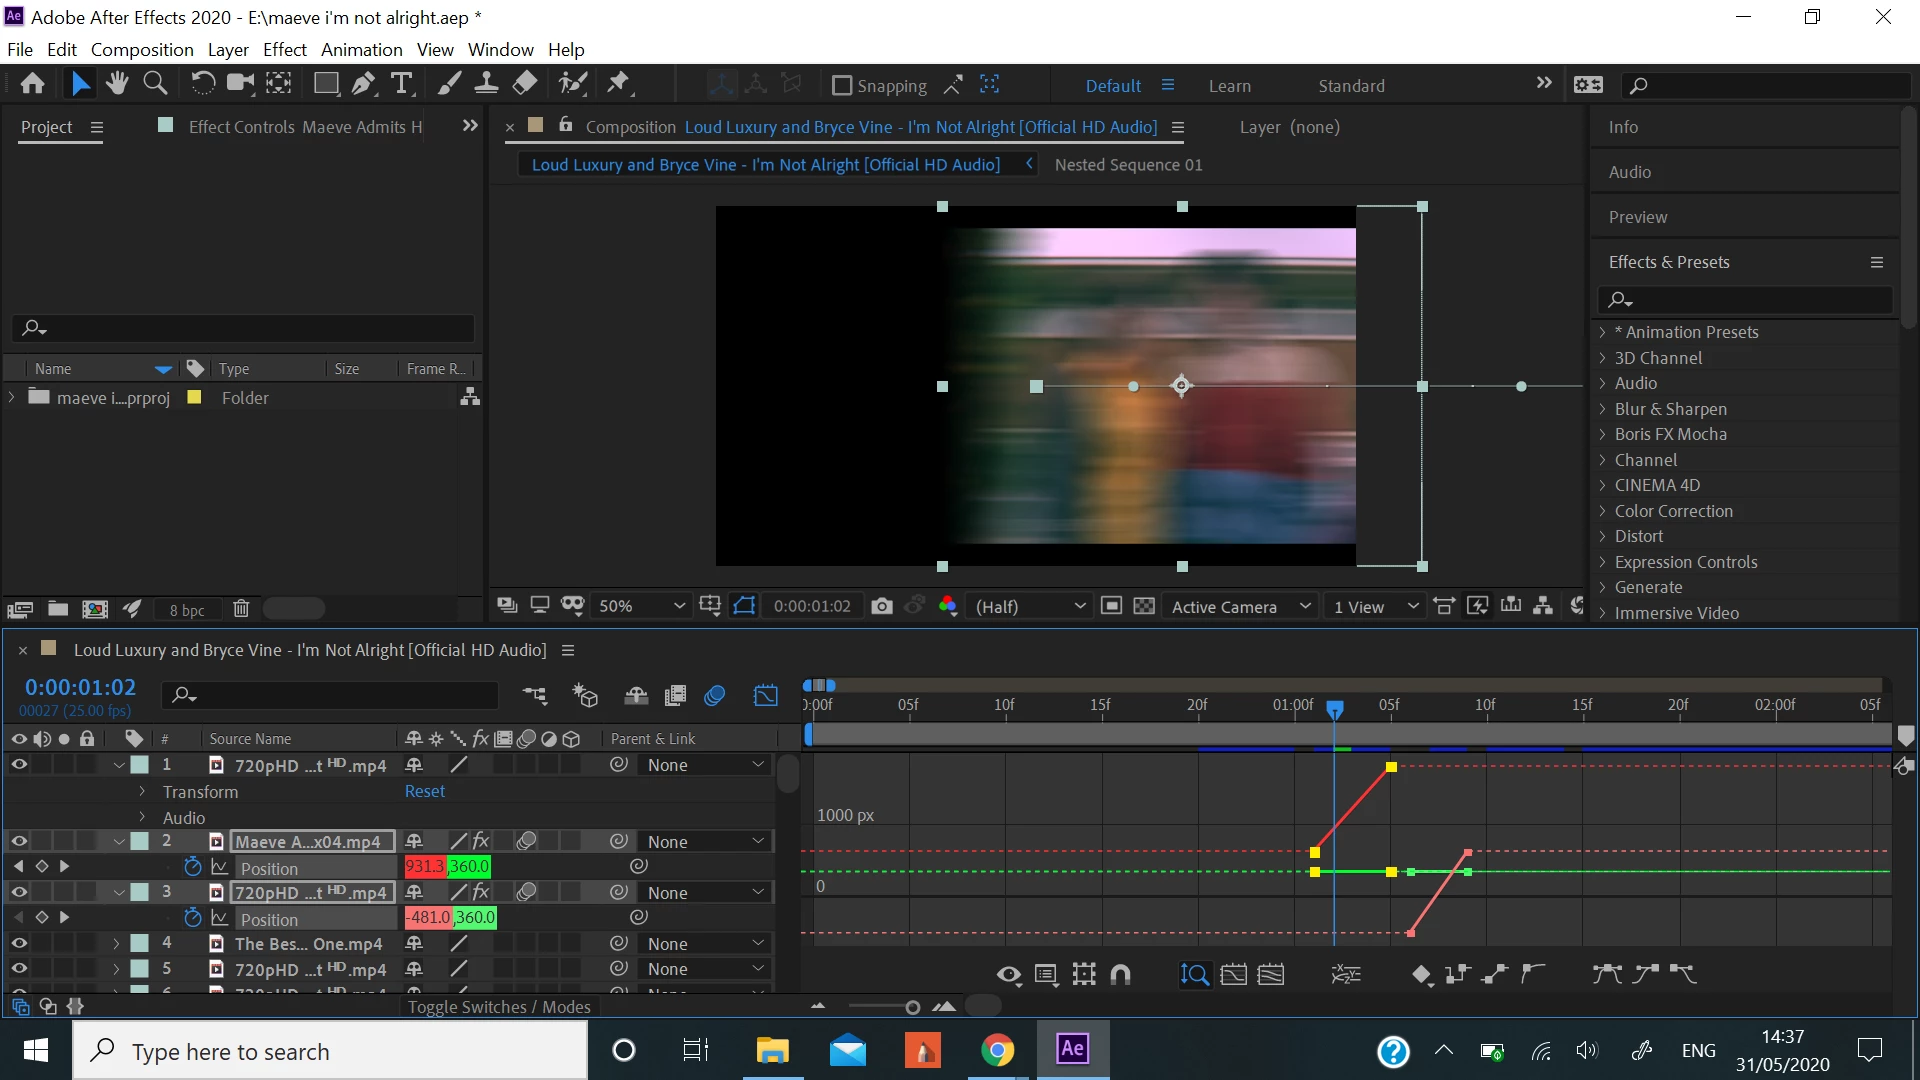Select the Horizontal Type tool
This screenshot has height=1080, width=1920.
401,84
